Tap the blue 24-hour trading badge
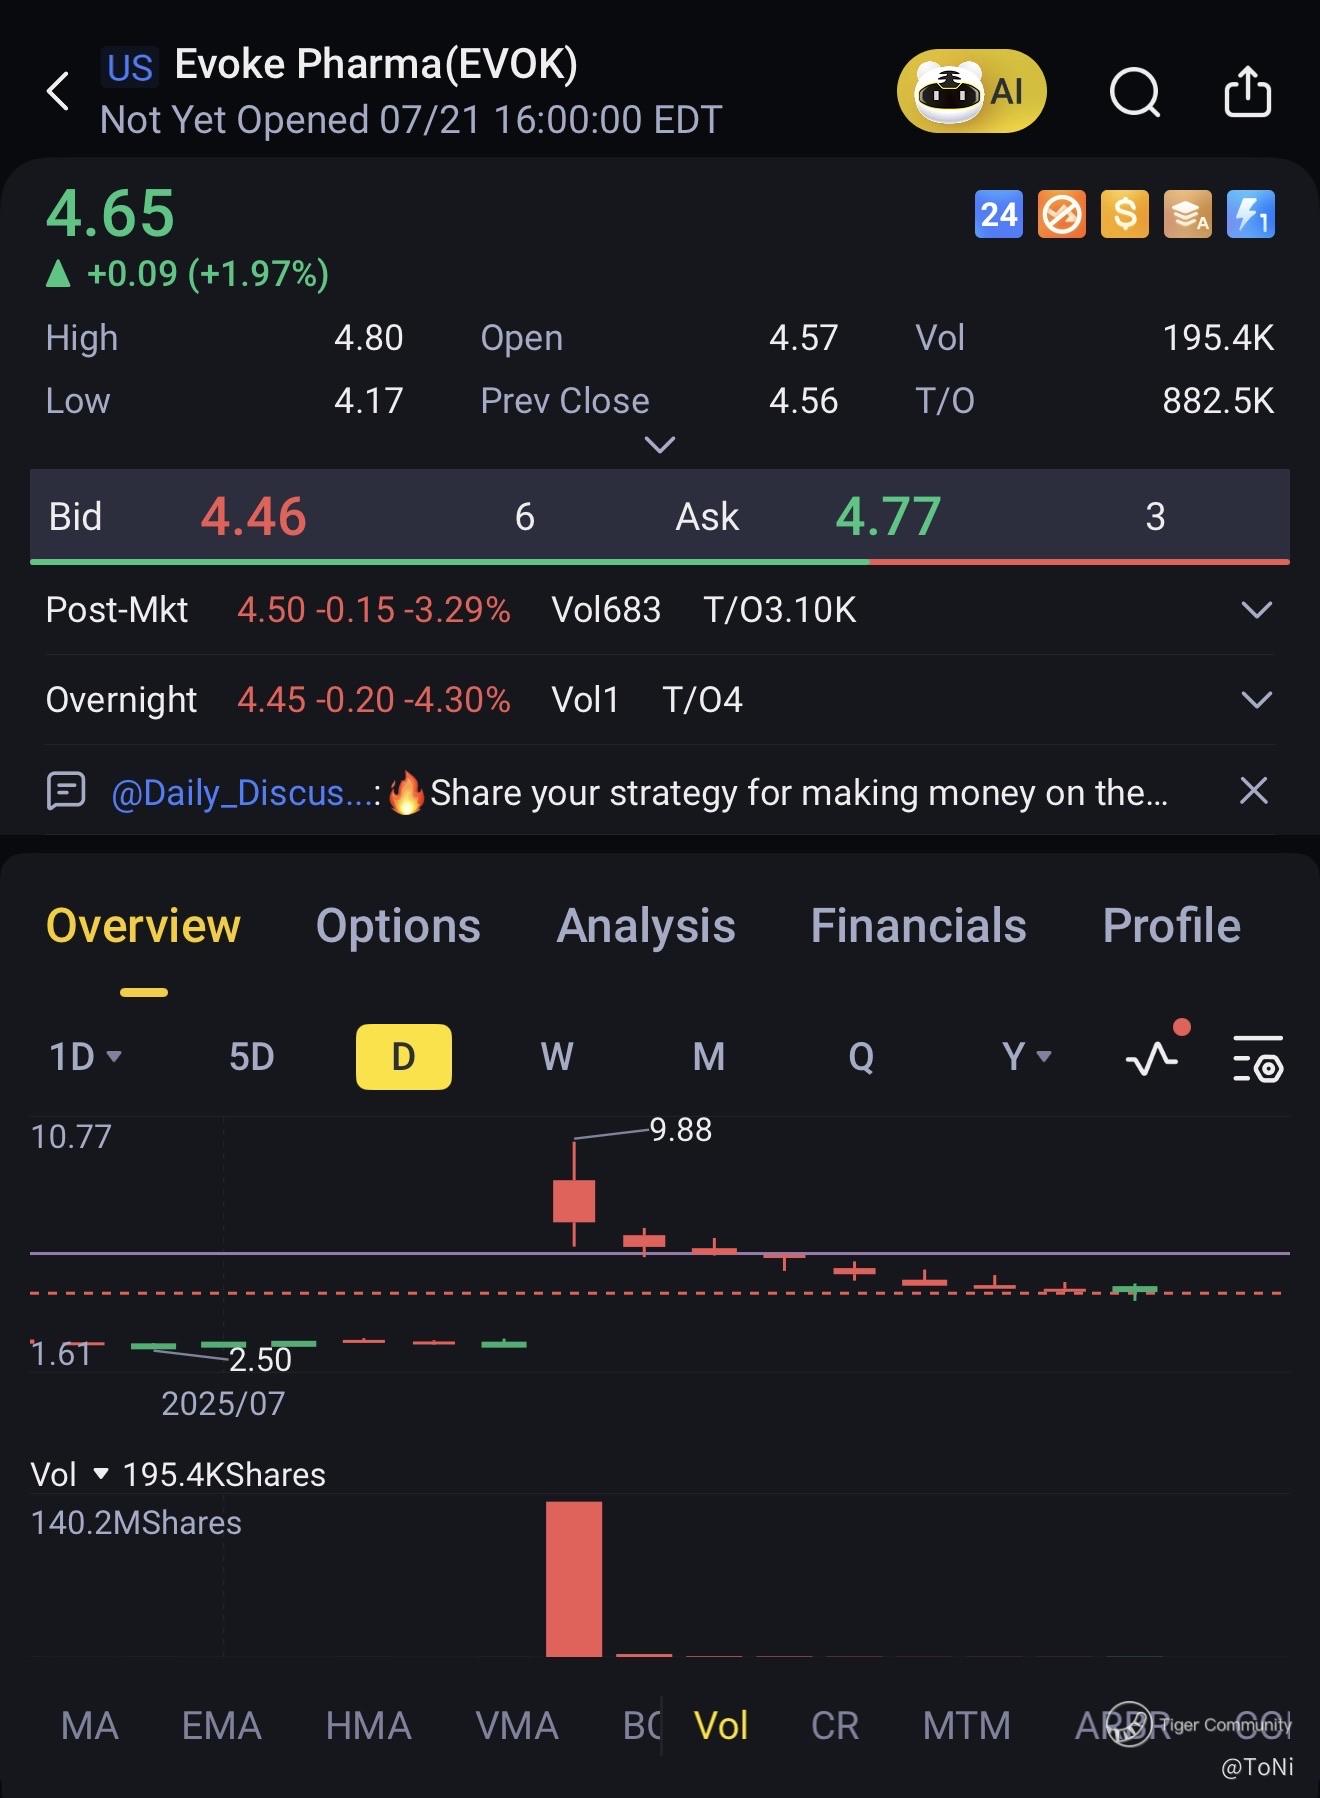 click(998, 214)
